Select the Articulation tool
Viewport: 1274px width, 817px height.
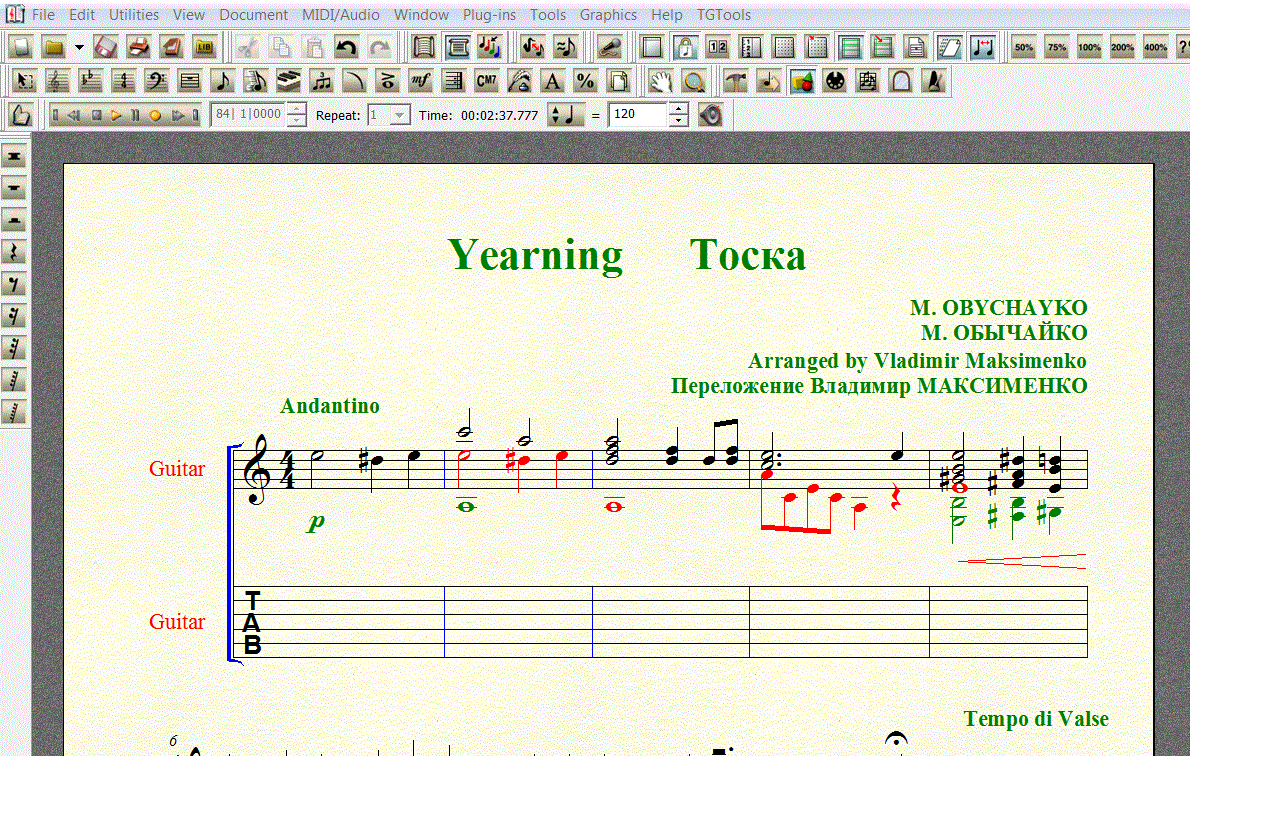386,81
